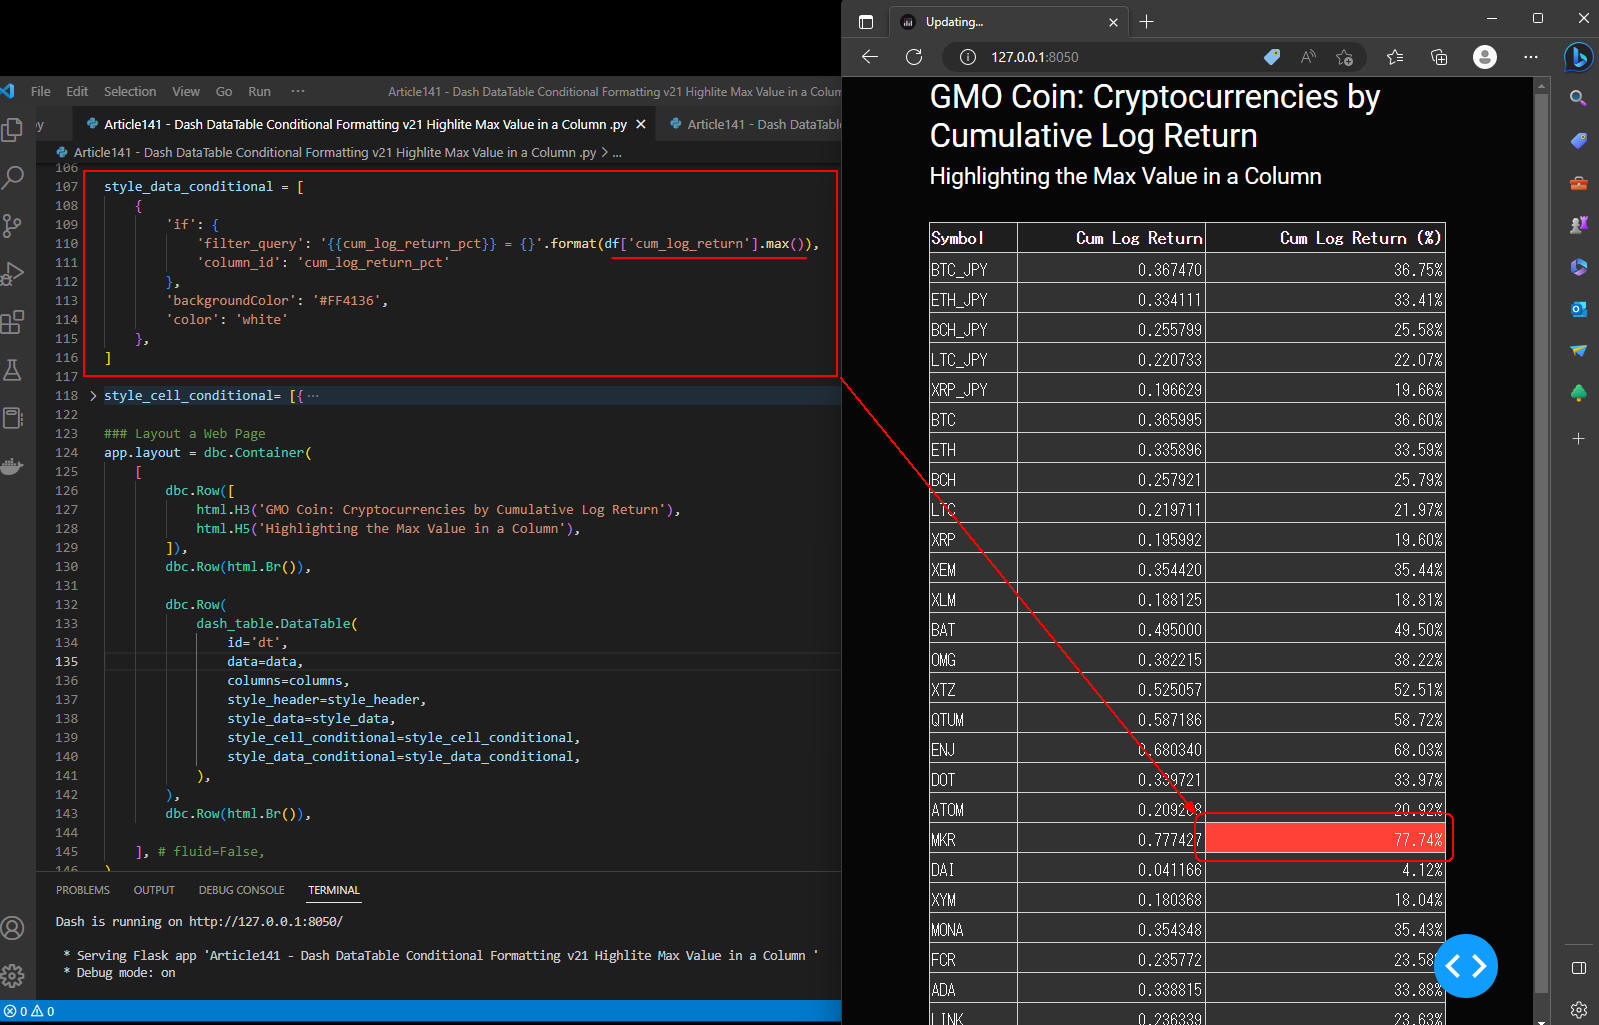
Task: Open View menu in VS Code
Action: (x=186, y=91)
